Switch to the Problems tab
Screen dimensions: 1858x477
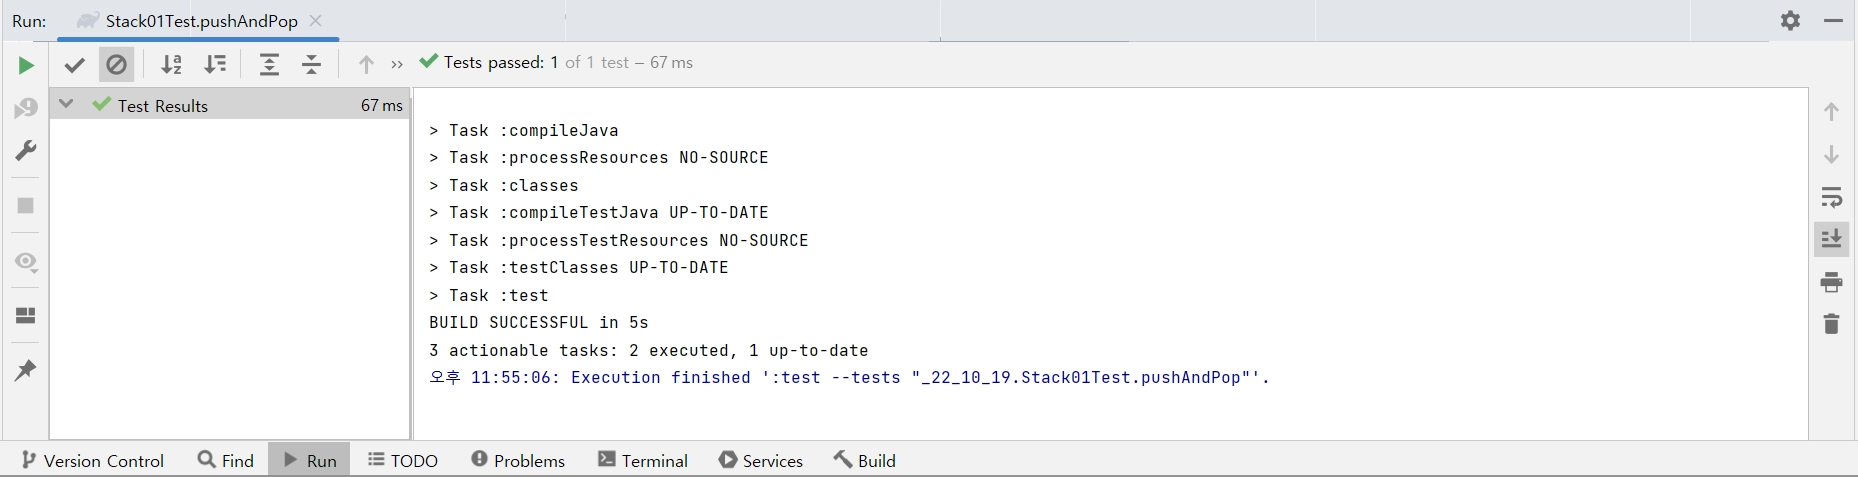518,460
